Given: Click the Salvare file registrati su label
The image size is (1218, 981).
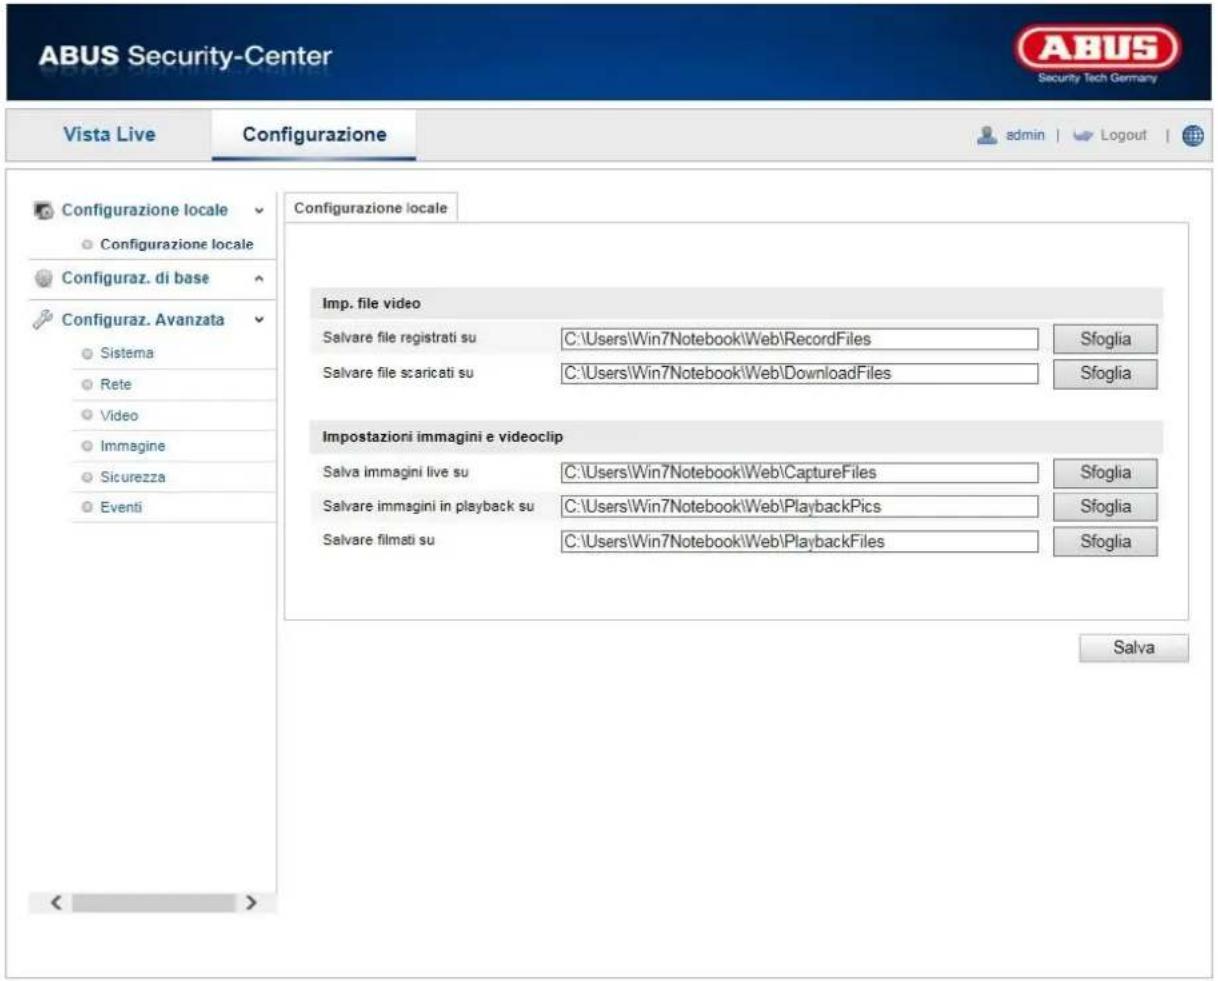Looking at the screenshot, I should coord(399,338).
